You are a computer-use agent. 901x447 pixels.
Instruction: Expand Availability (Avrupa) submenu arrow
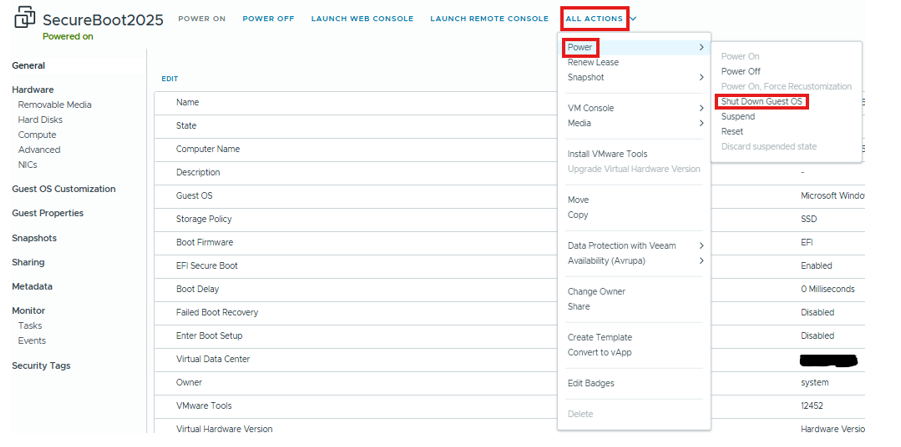(x=702, y=261)
